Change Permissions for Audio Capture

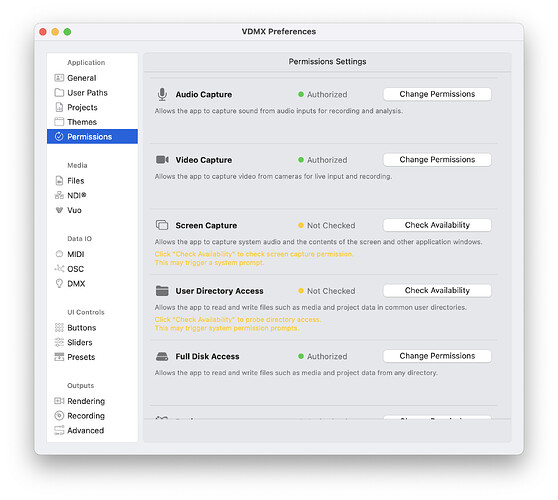(437, 94)
